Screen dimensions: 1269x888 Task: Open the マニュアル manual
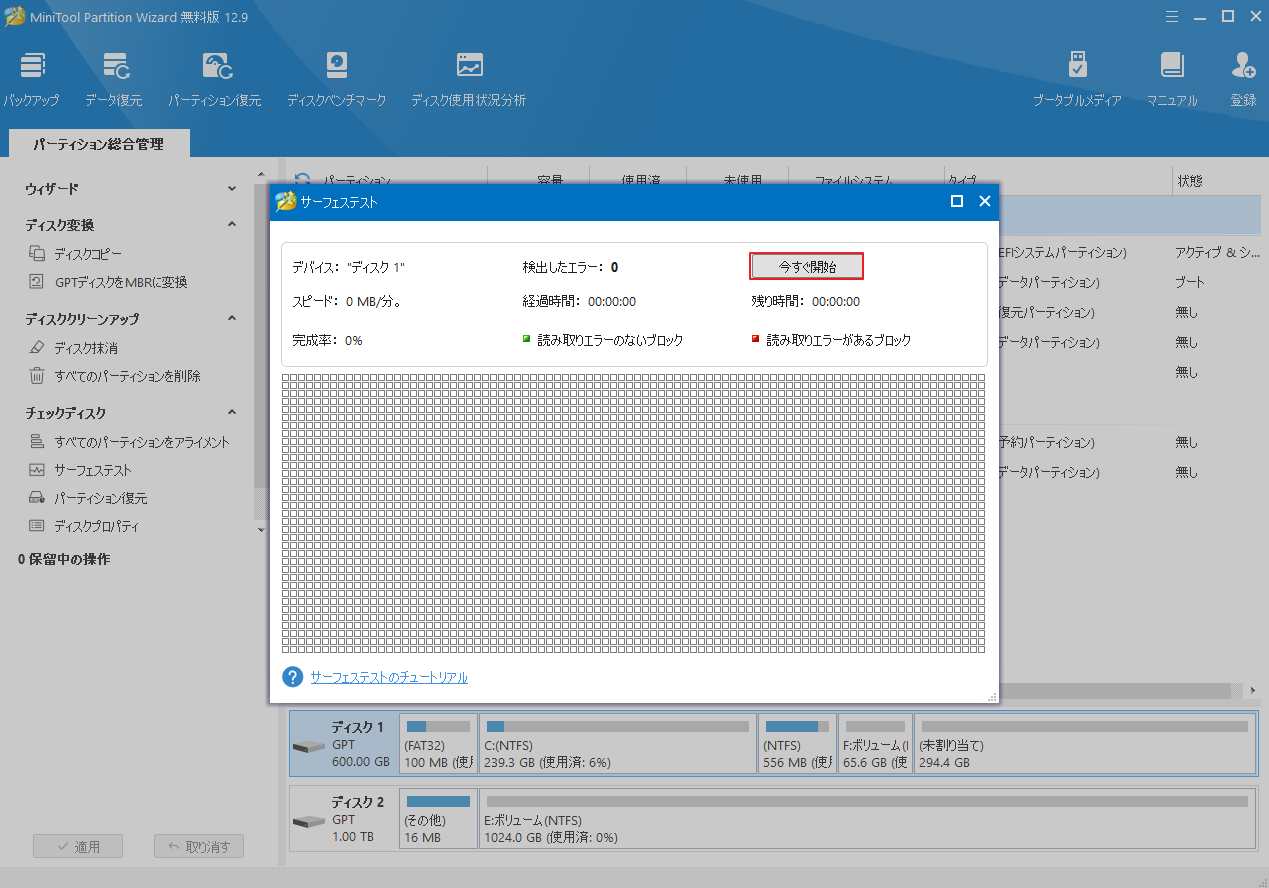tap(1172, 80)
